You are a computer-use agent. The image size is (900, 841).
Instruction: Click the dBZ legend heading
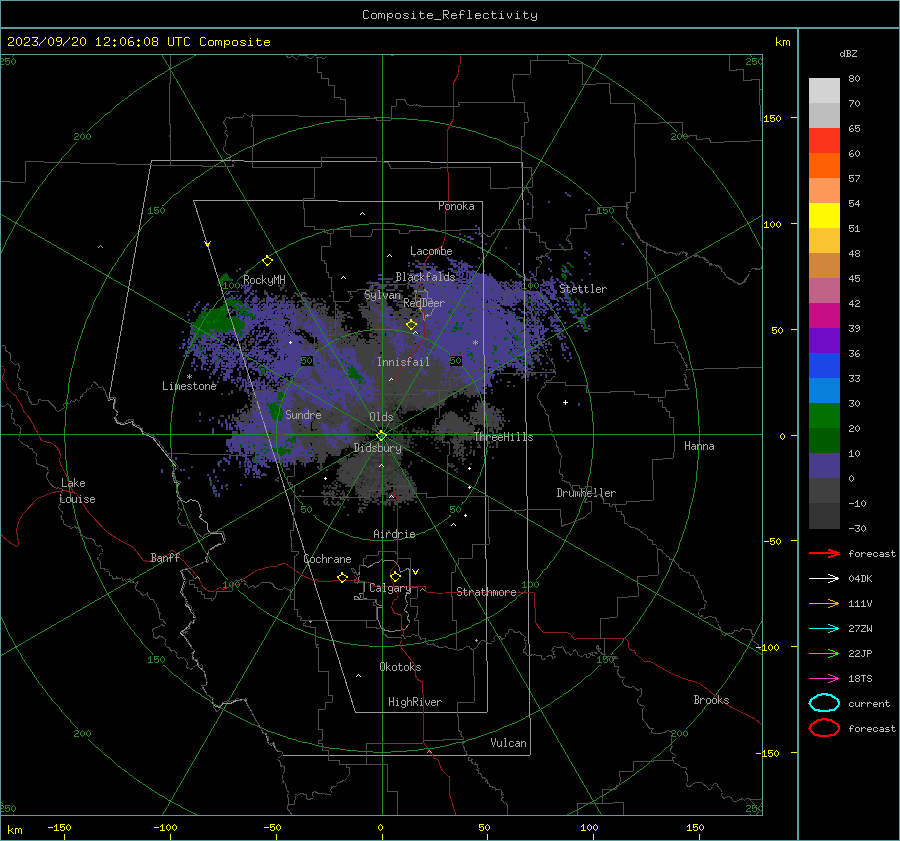coord(848,54)
